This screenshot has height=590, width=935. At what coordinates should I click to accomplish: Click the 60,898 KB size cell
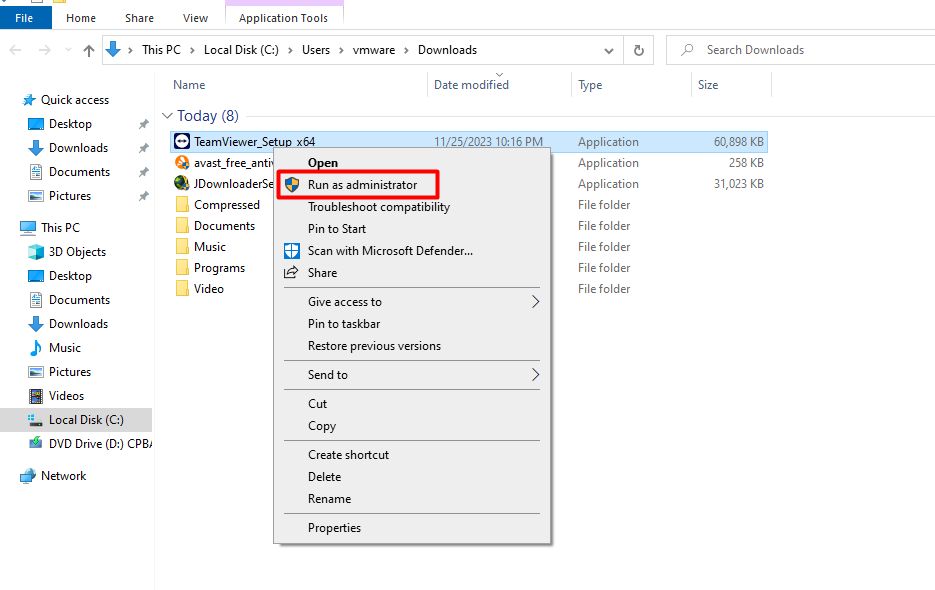(738, 142)
